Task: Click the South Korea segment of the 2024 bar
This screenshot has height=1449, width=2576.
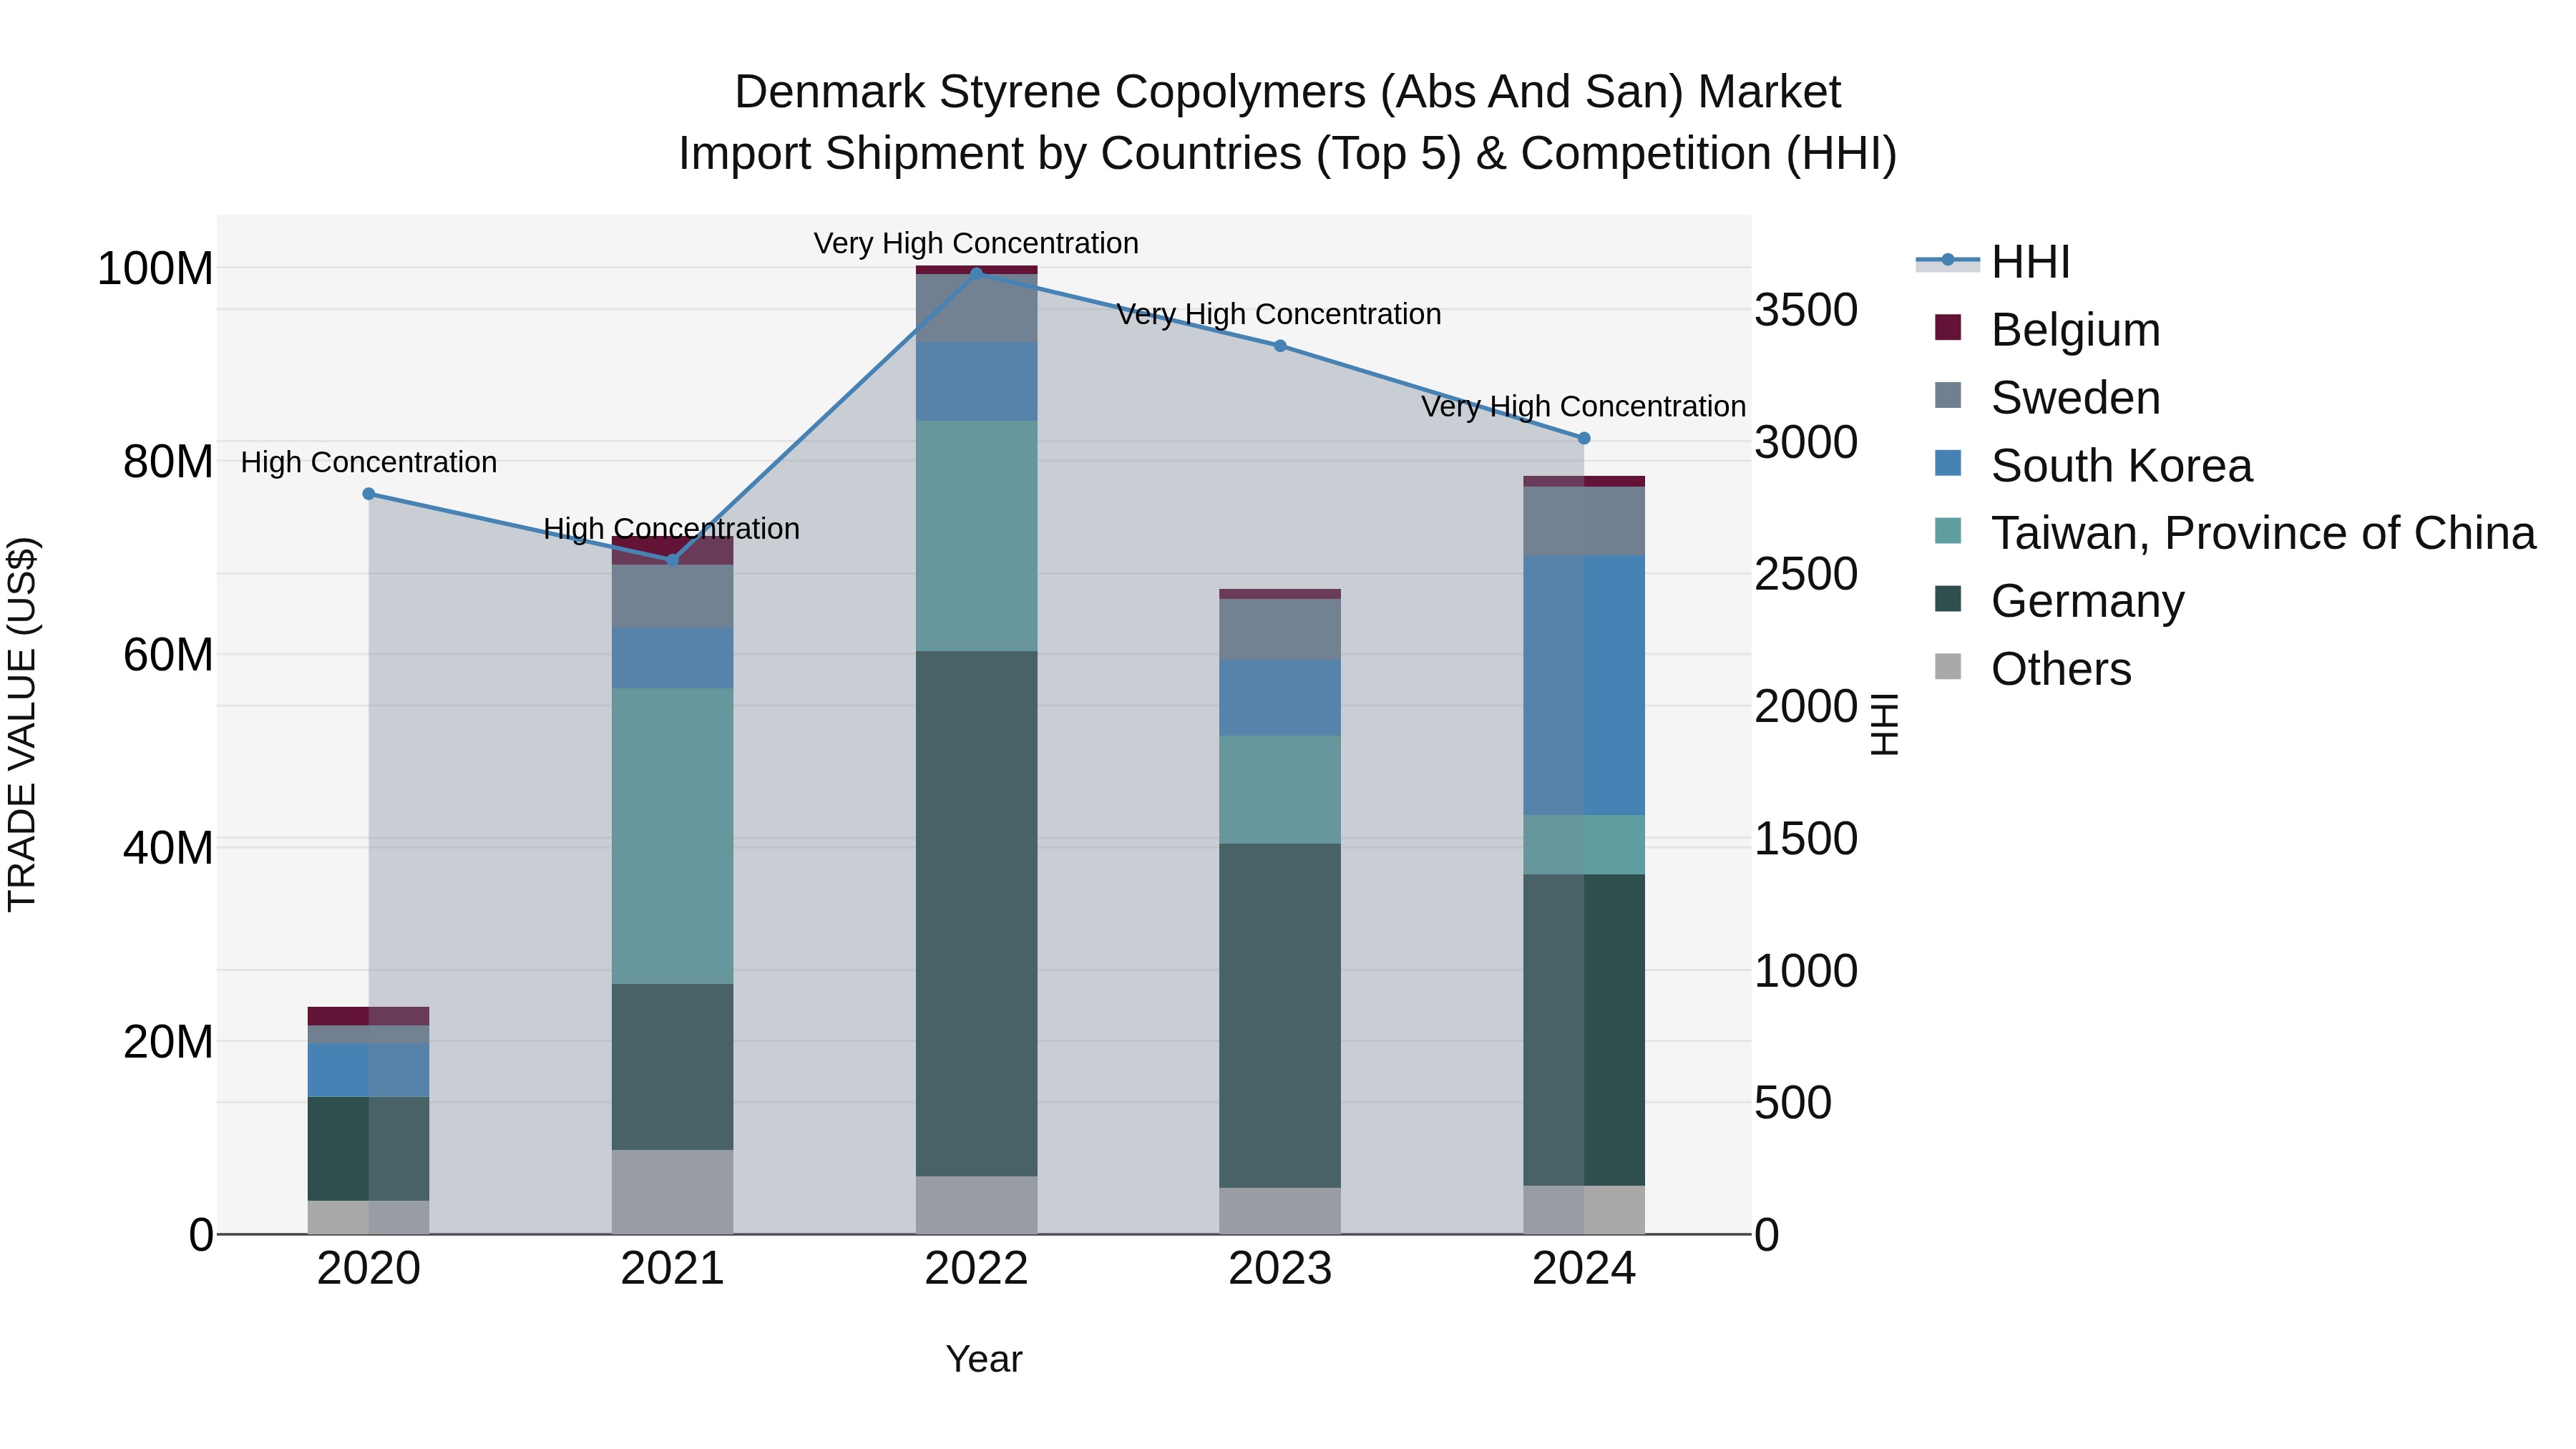Action: click(x=1584, y=686)
